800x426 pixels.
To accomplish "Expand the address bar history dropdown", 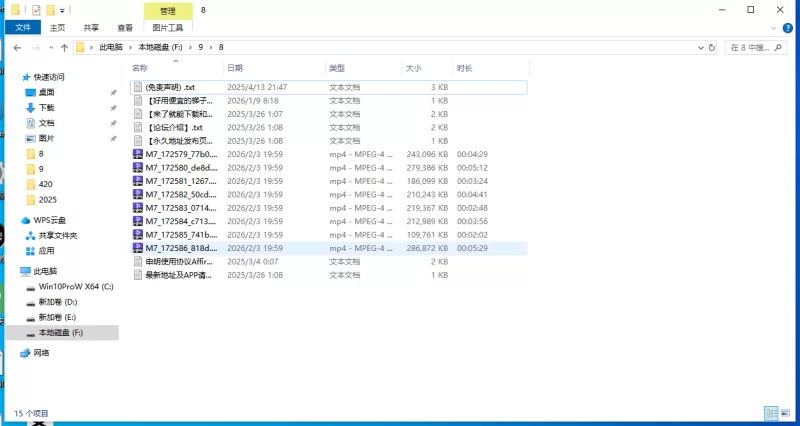I will (701, 47).
